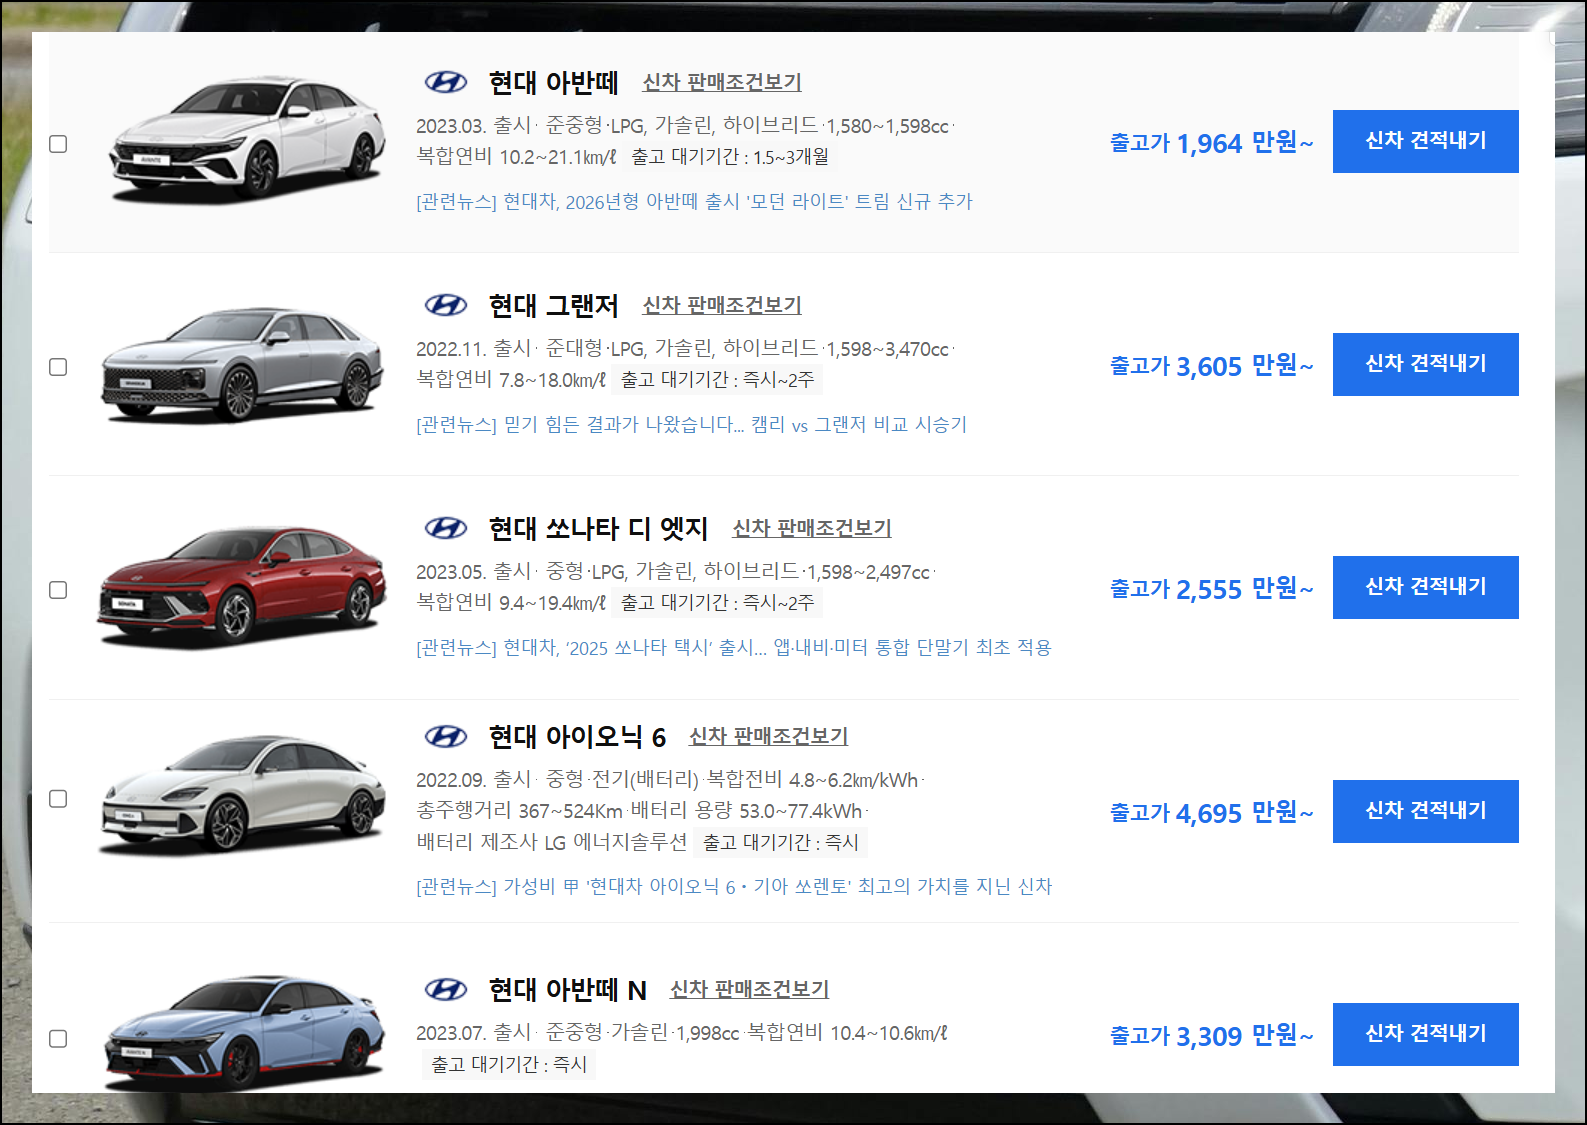The height and width of the screenshot is (1125, 1587).
Task: Click Hyundai logo beside 현대 쏘나타 디 엣지
Action: 446,528
